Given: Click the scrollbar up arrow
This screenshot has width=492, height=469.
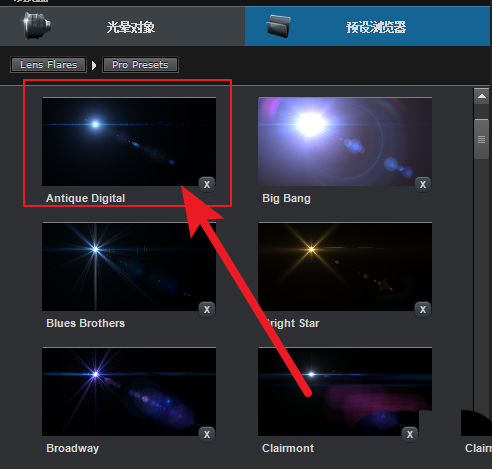Looking at the screenshot, I should [x=481, y=96].
